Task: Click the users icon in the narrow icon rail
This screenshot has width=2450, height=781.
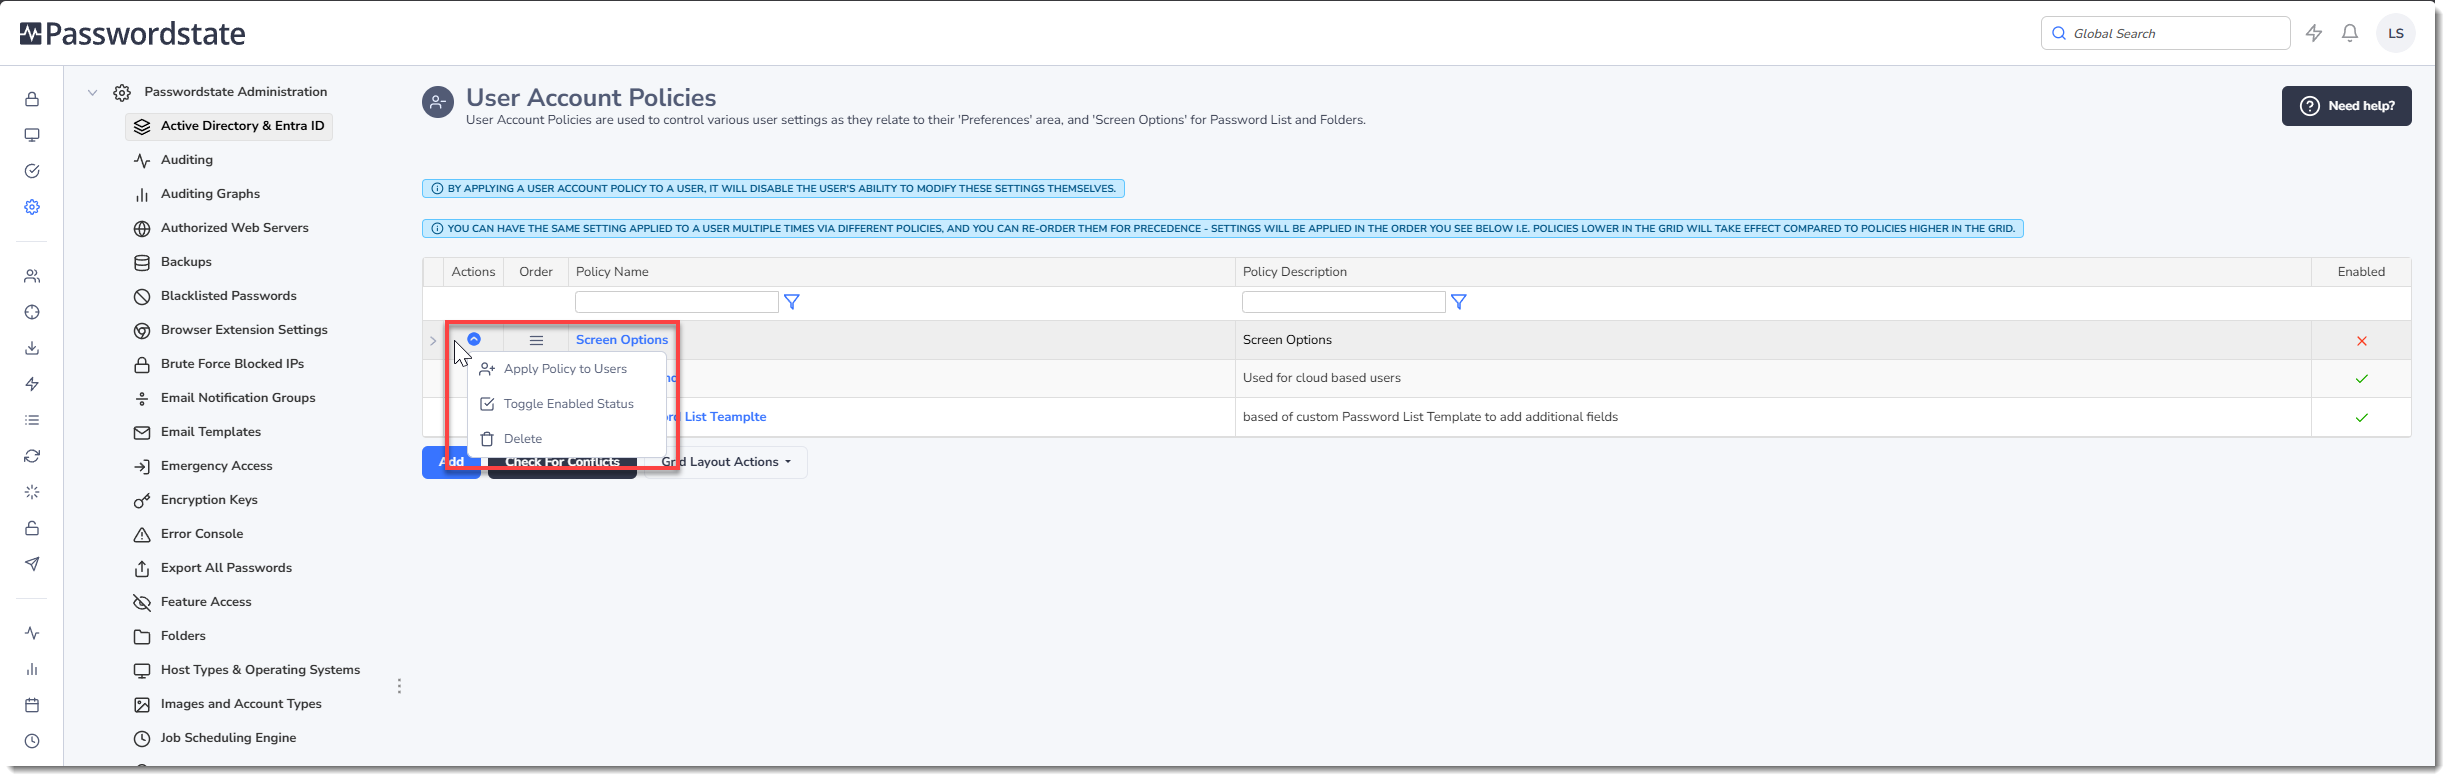Action: pyautogui.click(x=32, y=276)
